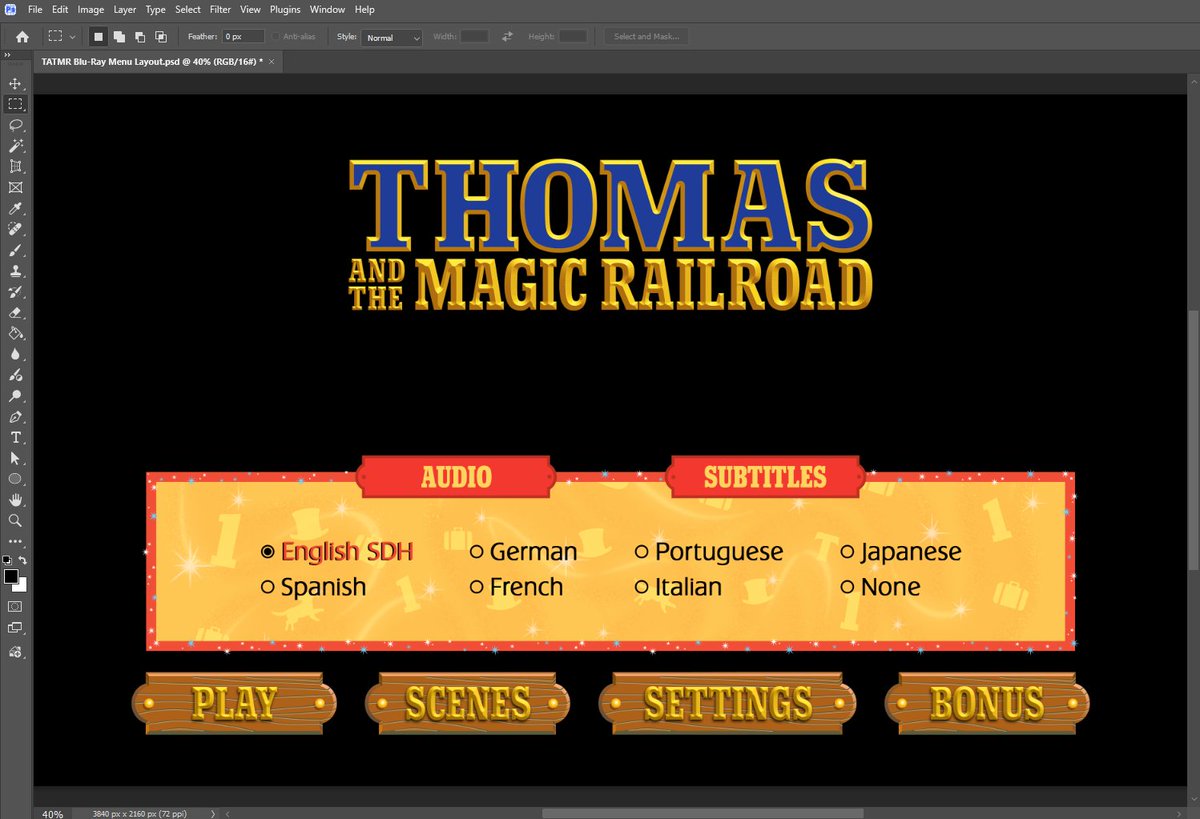Open the foreground color picker
Viewport: 1200px width, 819px height.
tap(11, 576)
